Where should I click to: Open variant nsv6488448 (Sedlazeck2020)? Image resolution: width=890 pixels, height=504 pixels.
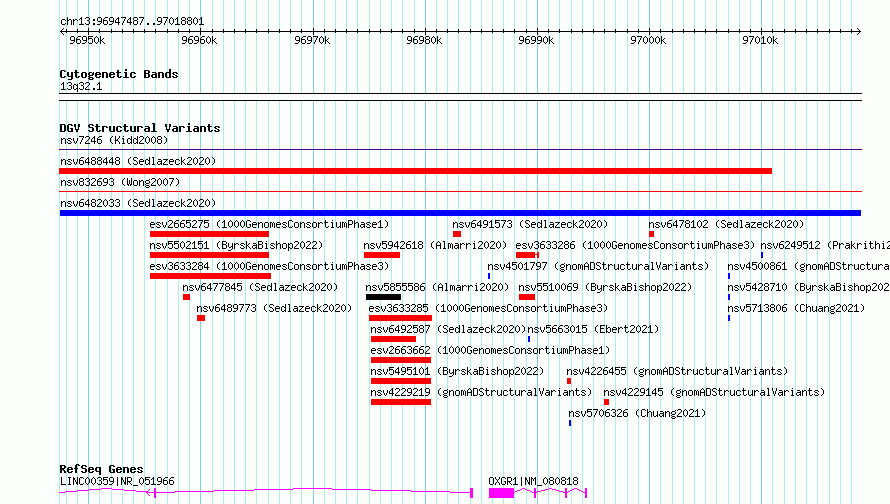(138, 161)
